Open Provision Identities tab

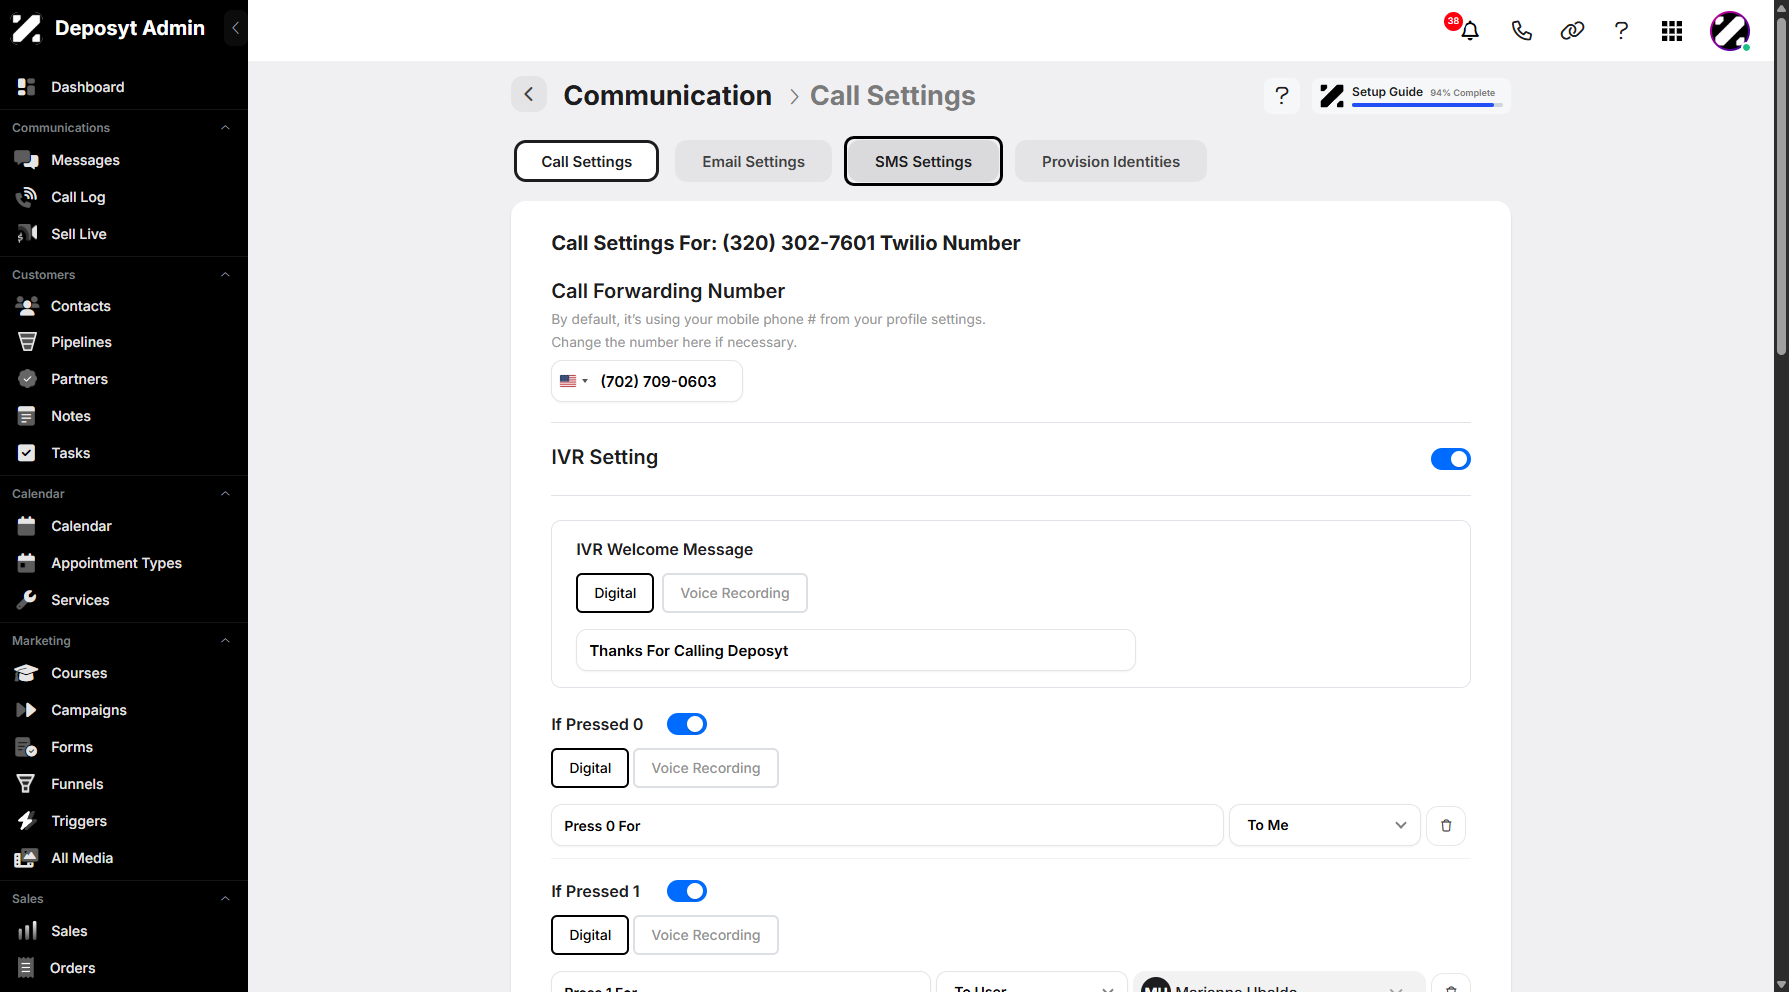(x=1110, y=161)
